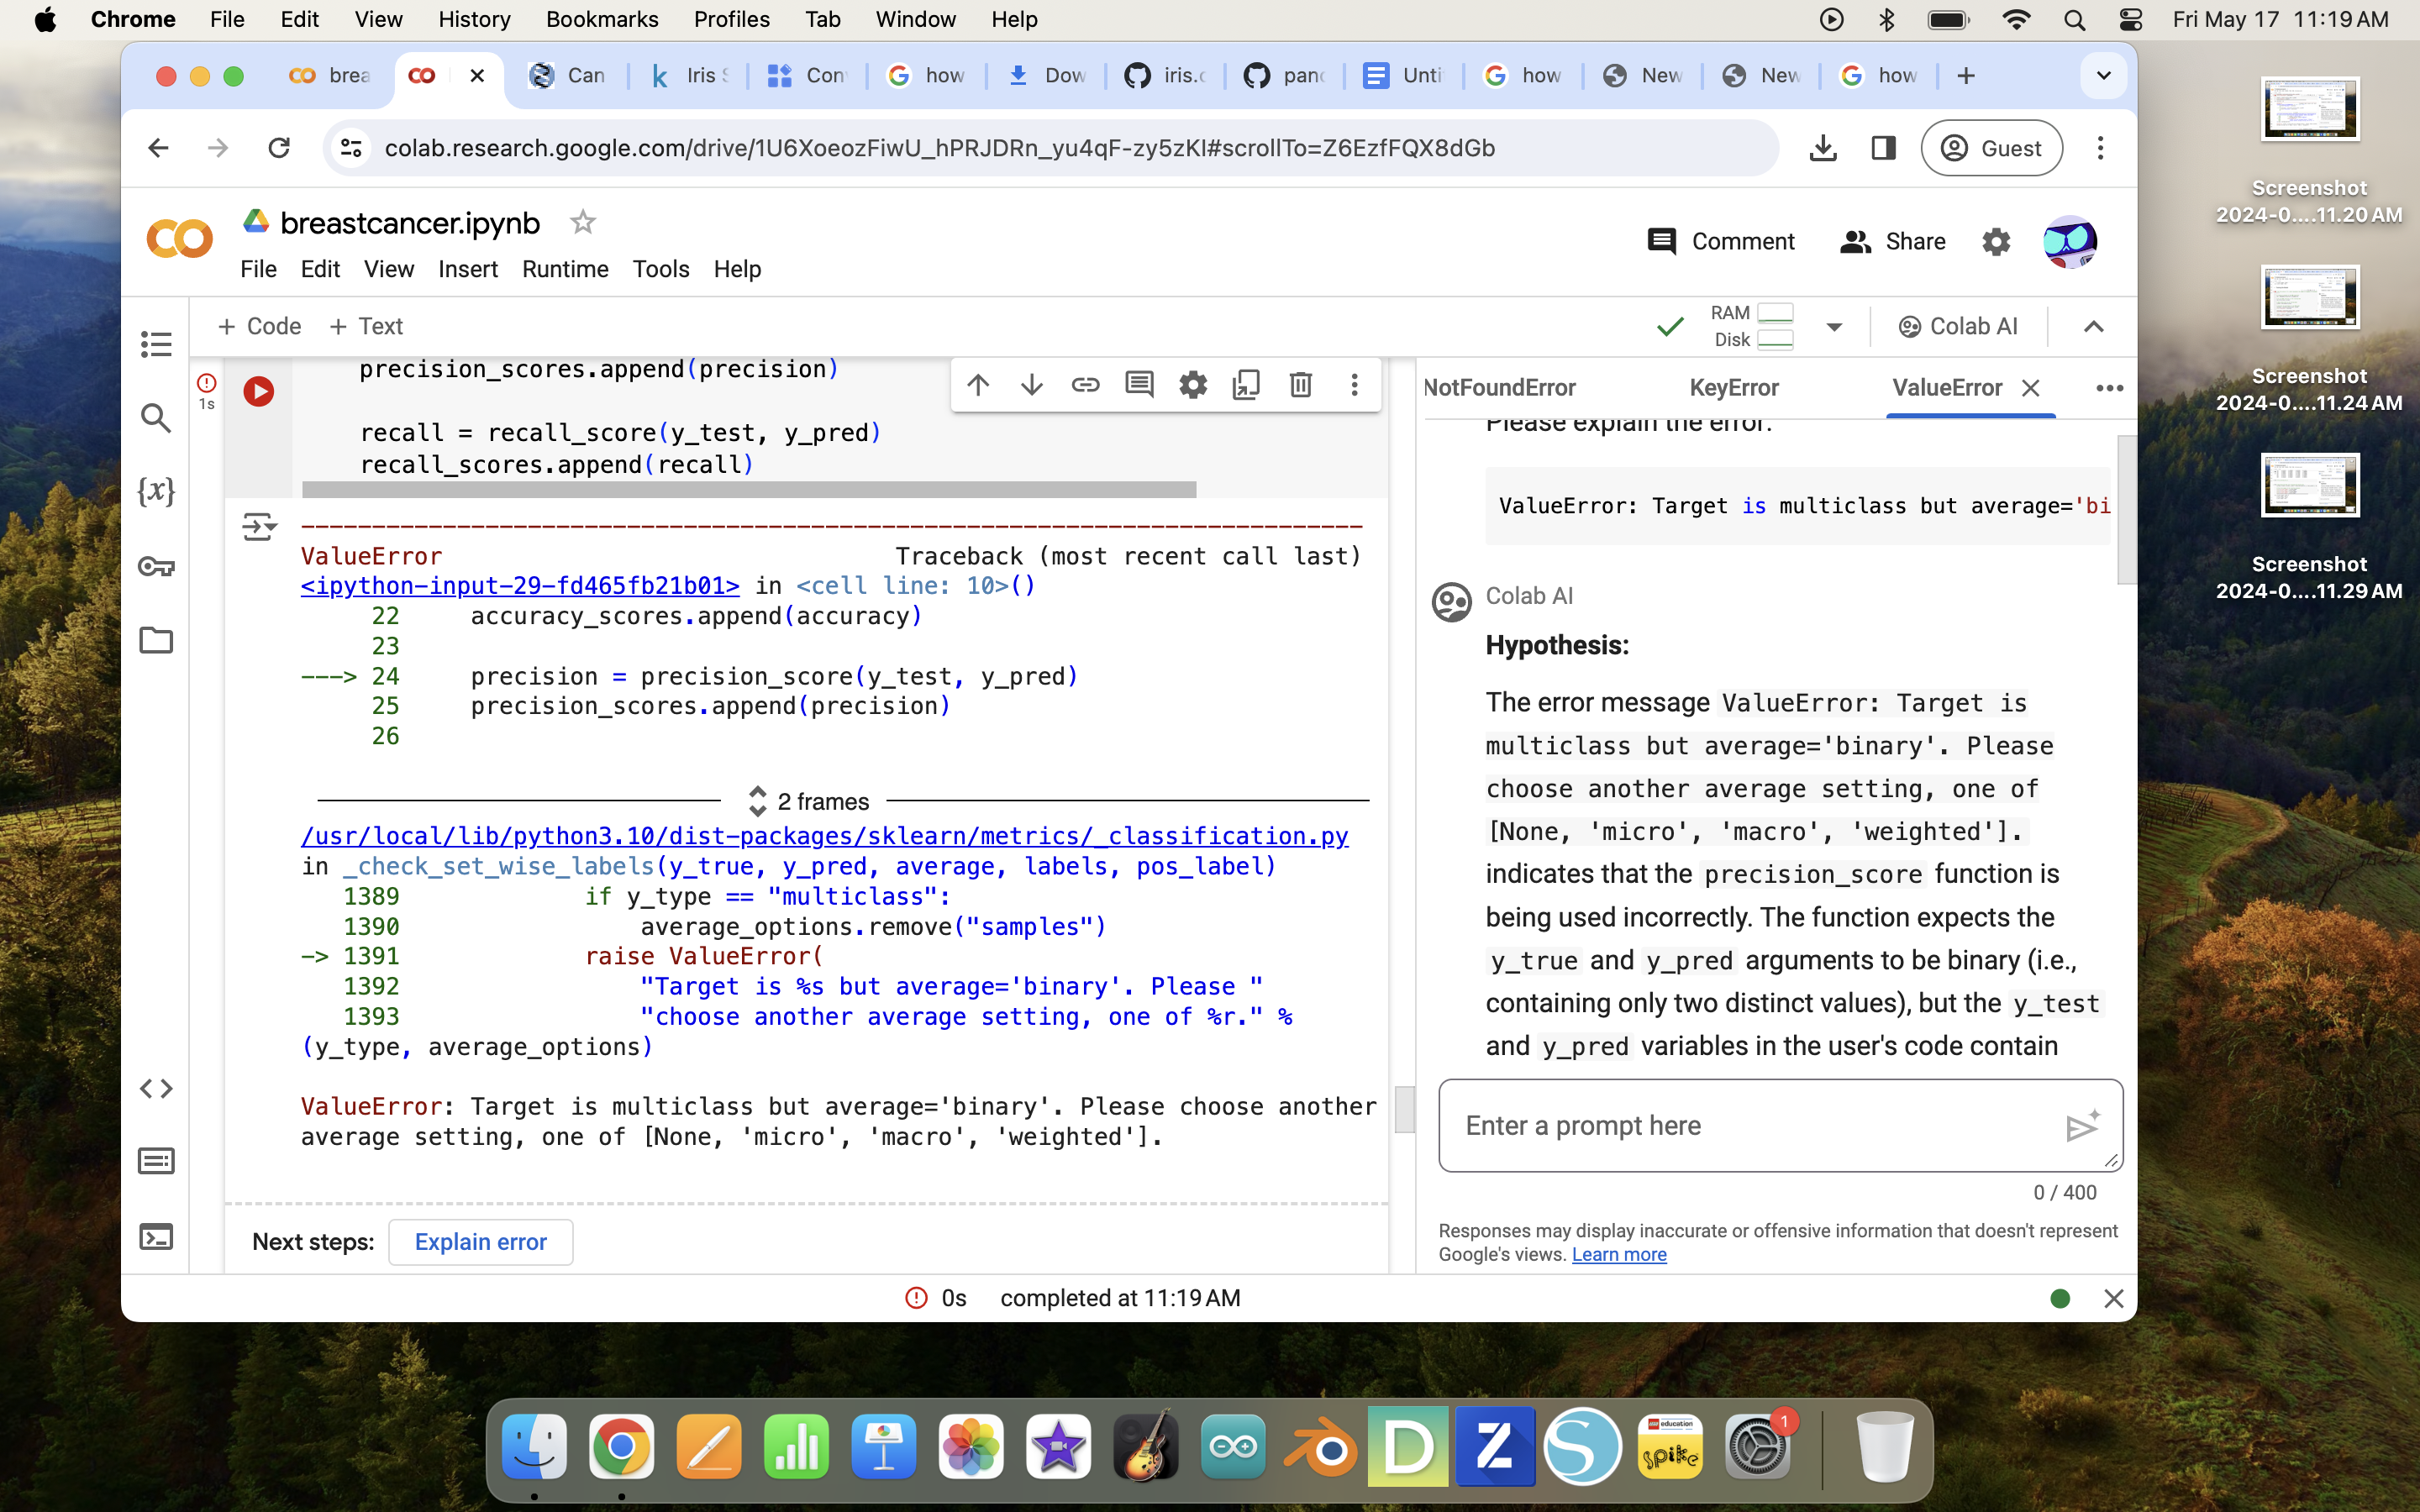Open Finder from the Dock
Screen dimensions: 2420x1512
[x=534, y=1446]
